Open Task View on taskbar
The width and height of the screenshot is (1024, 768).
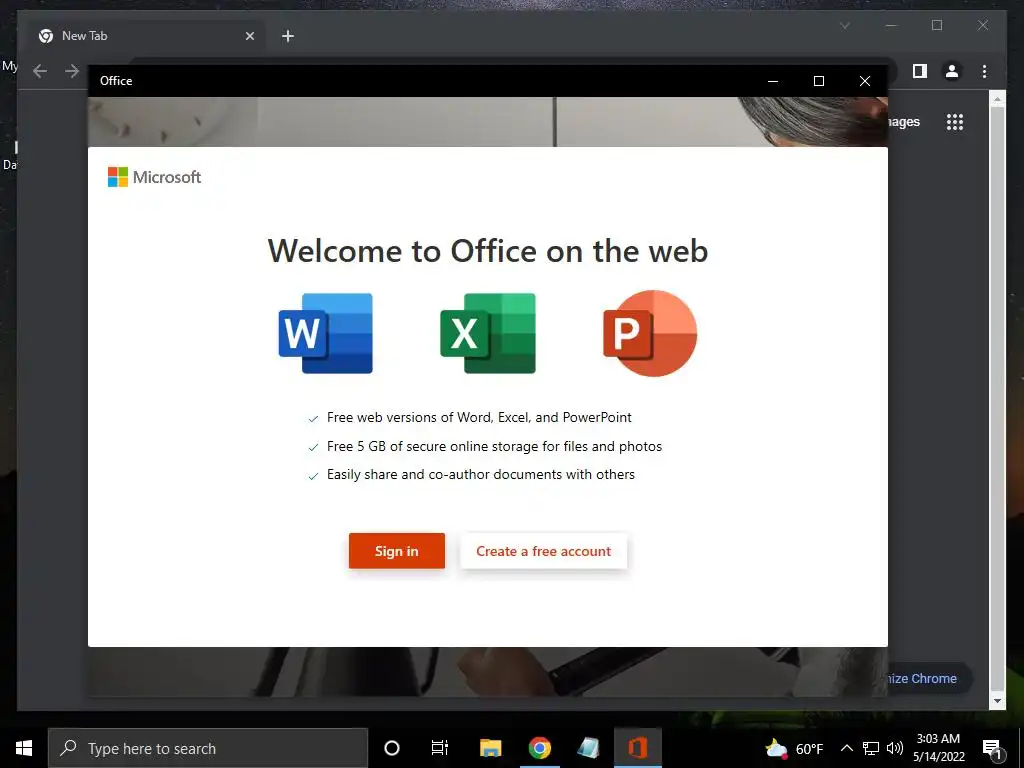[440, 748]
